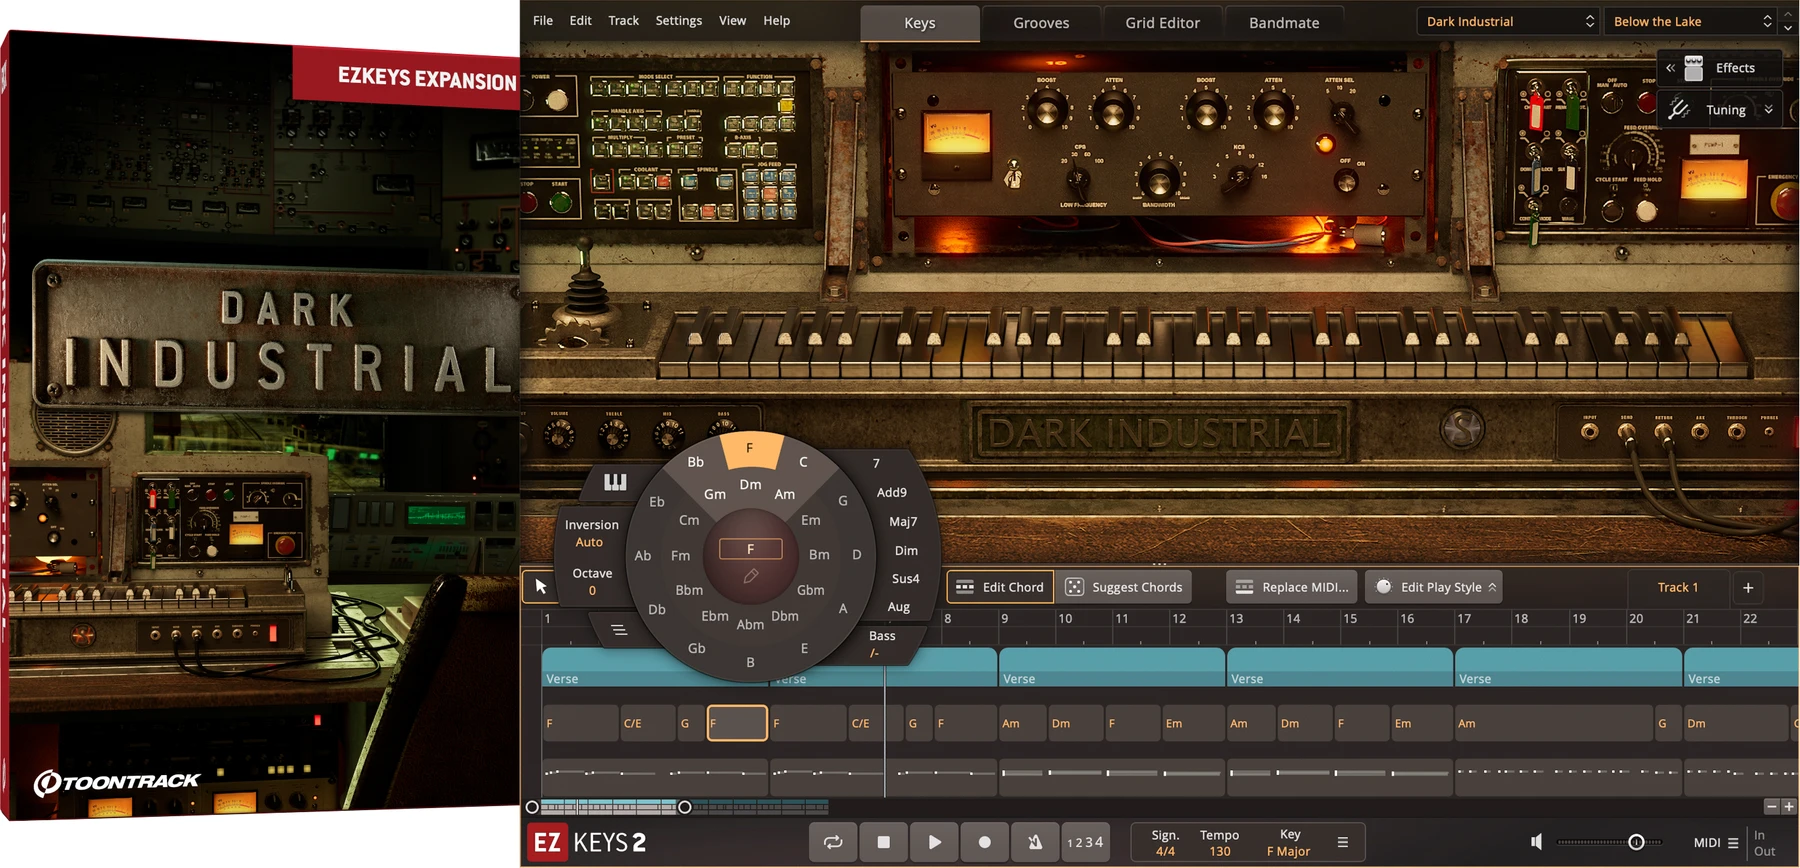The image size is (1800, 868).
Task: Open the View menu
Action: (x=733, y=20)
